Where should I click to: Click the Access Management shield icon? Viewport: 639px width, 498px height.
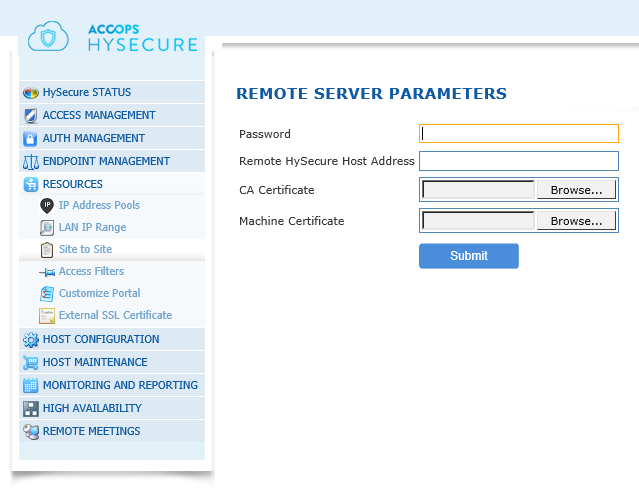tap(31, 116)
